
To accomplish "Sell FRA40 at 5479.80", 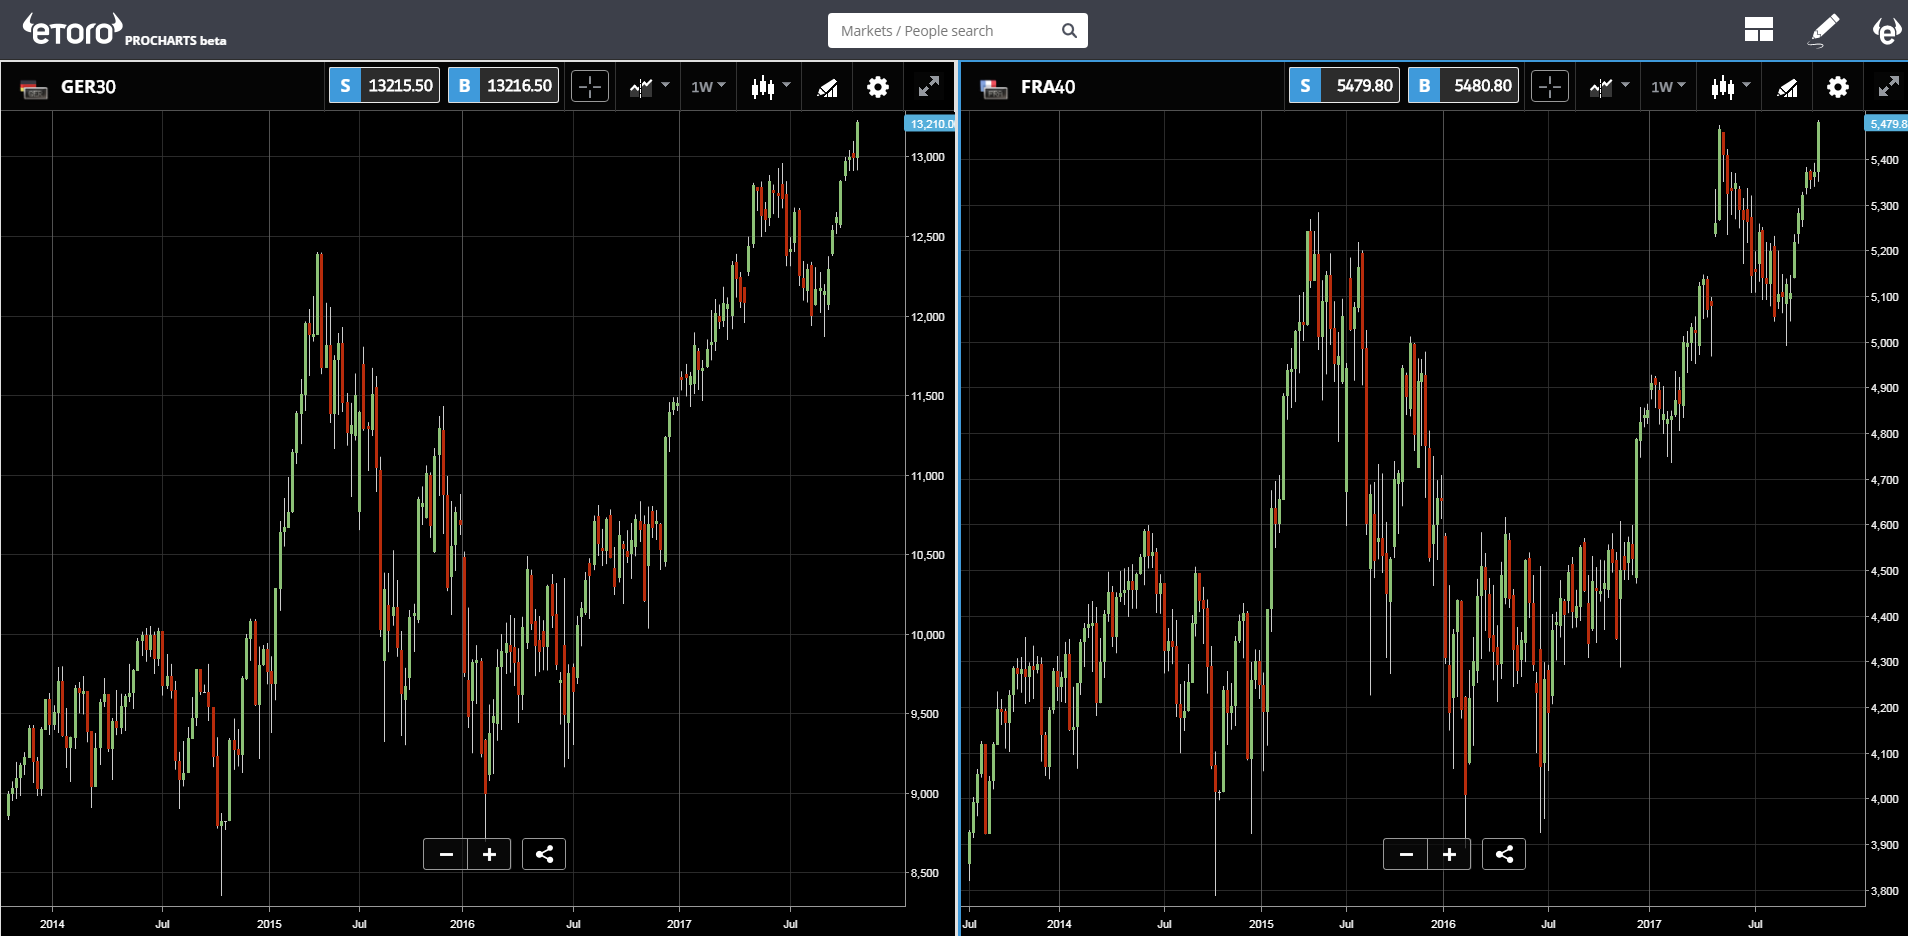I will click(x=1344, y=86).
